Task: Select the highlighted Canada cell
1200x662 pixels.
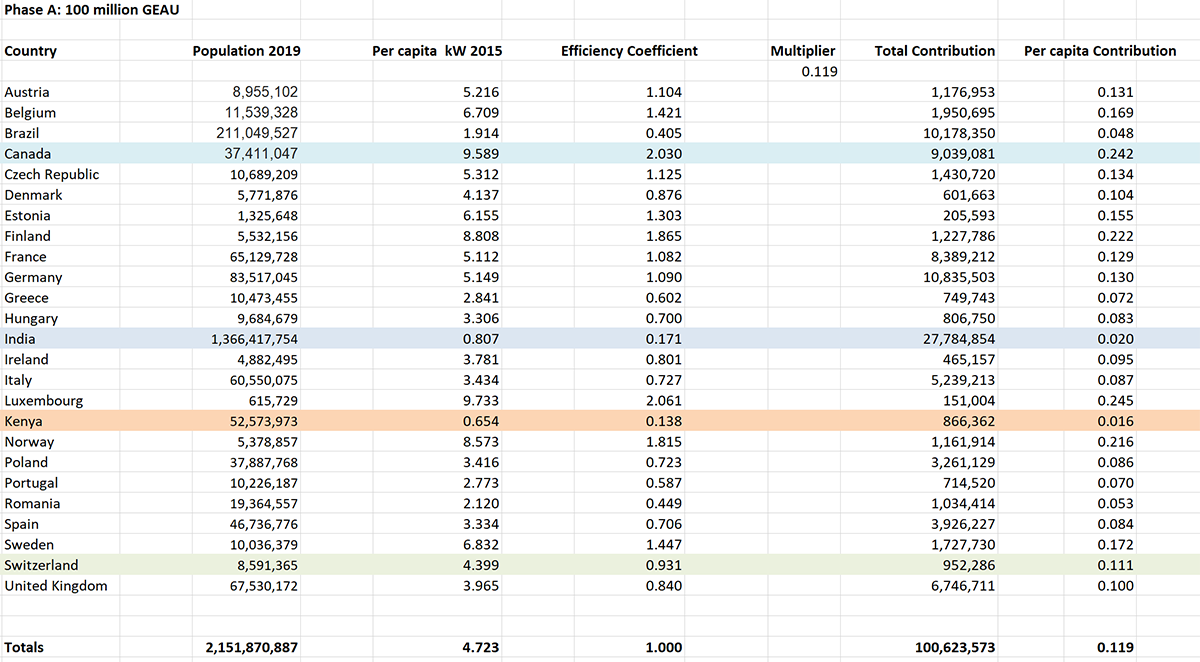Action: click(x=27, y=154)
